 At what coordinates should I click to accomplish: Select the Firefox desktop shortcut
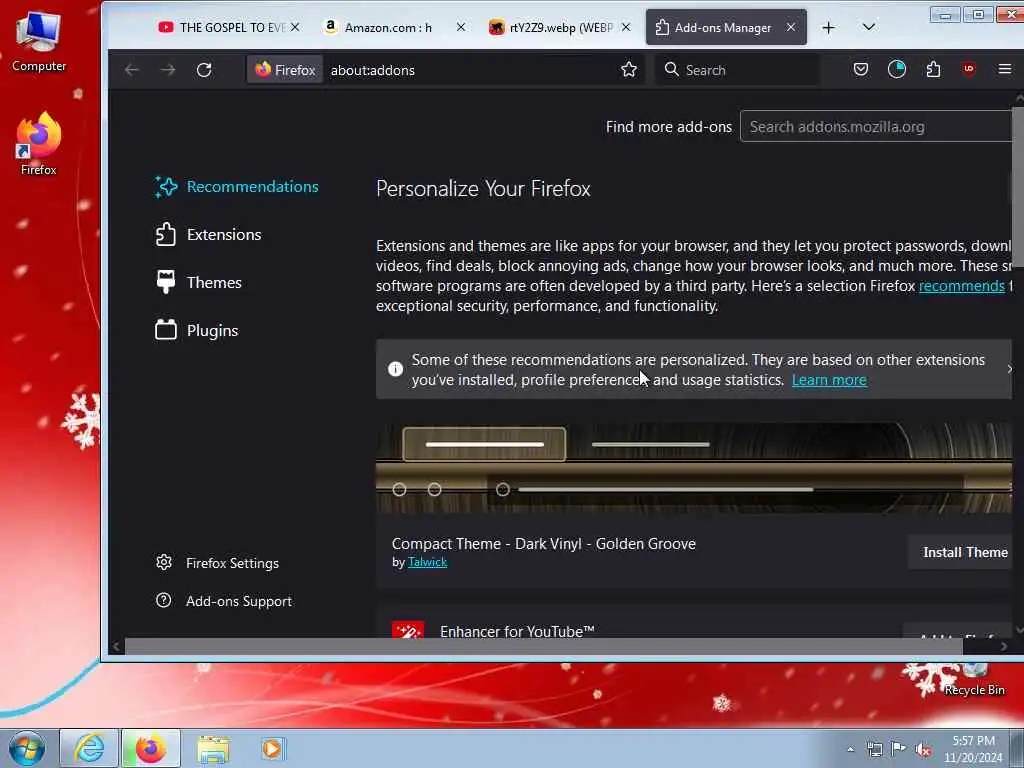coord(39,144)
